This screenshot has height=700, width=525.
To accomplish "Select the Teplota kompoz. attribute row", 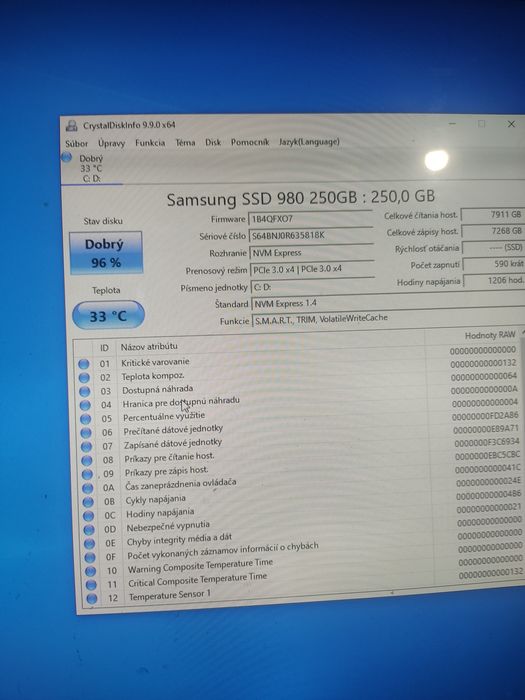I will [299, 373].
